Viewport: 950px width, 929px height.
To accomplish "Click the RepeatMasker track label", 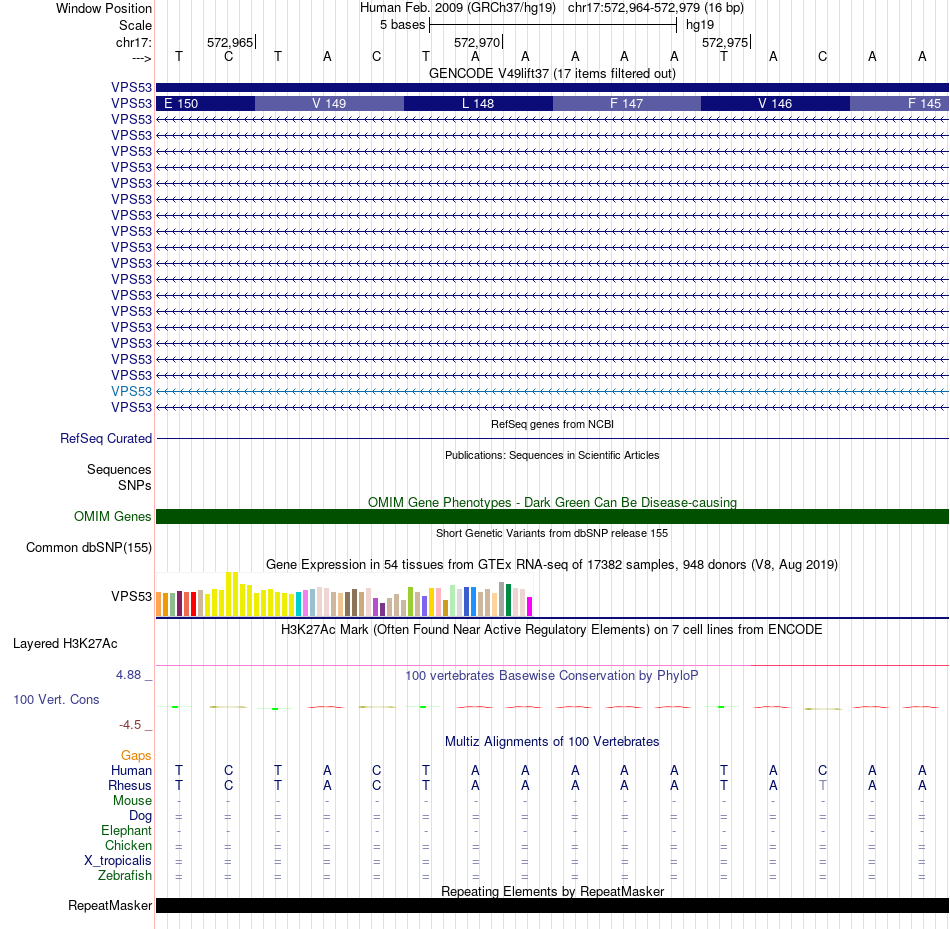I will (x=110, y=906).
